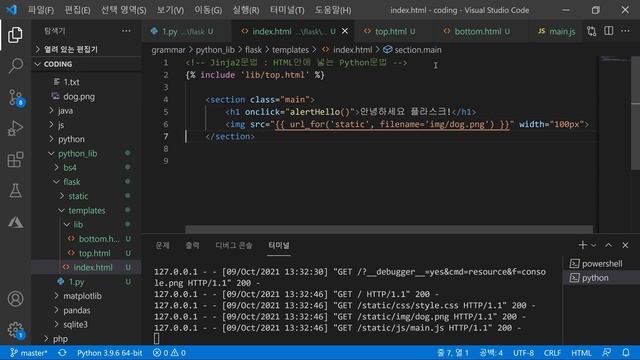Open the new terminal launch profile dropdown
This screenshot has width=640, height=360.
click(593, 245)
